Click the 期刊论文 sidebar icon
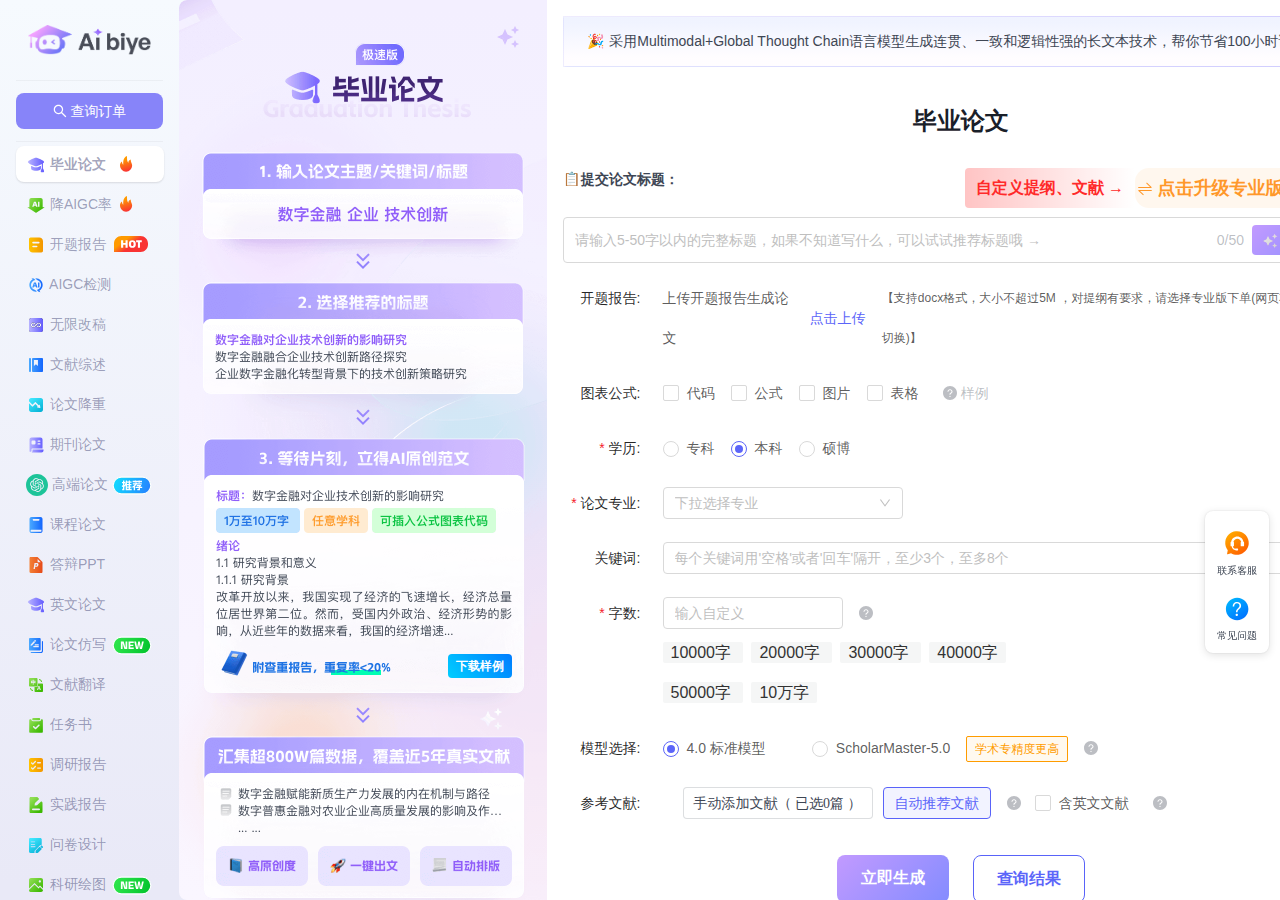 click(36, 444)
